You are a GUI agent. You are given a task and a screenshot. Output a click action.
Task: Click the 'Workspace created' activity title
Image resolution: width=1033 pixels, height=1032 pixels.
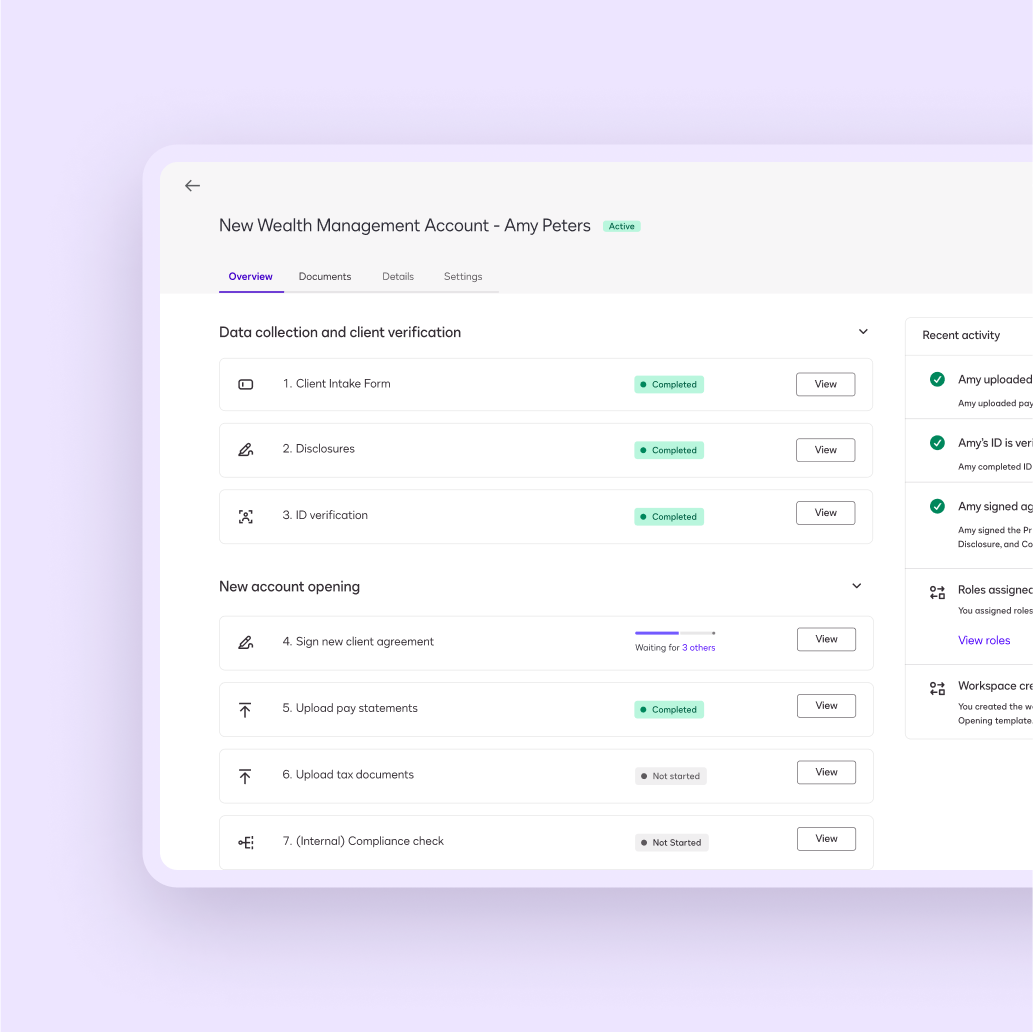pos(995,686)
